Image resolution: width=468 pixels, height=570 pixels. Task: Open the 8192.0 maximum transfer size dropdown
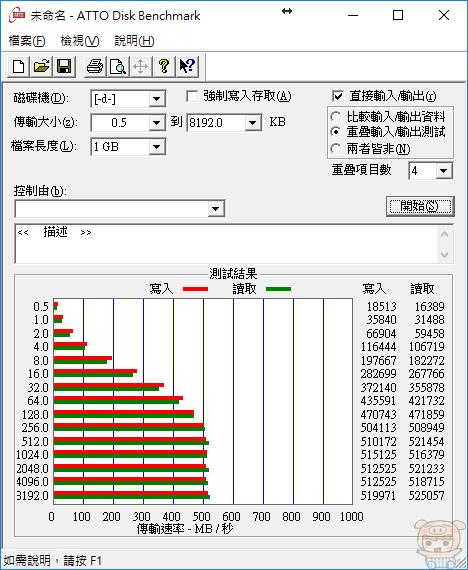tap(252, 123)
